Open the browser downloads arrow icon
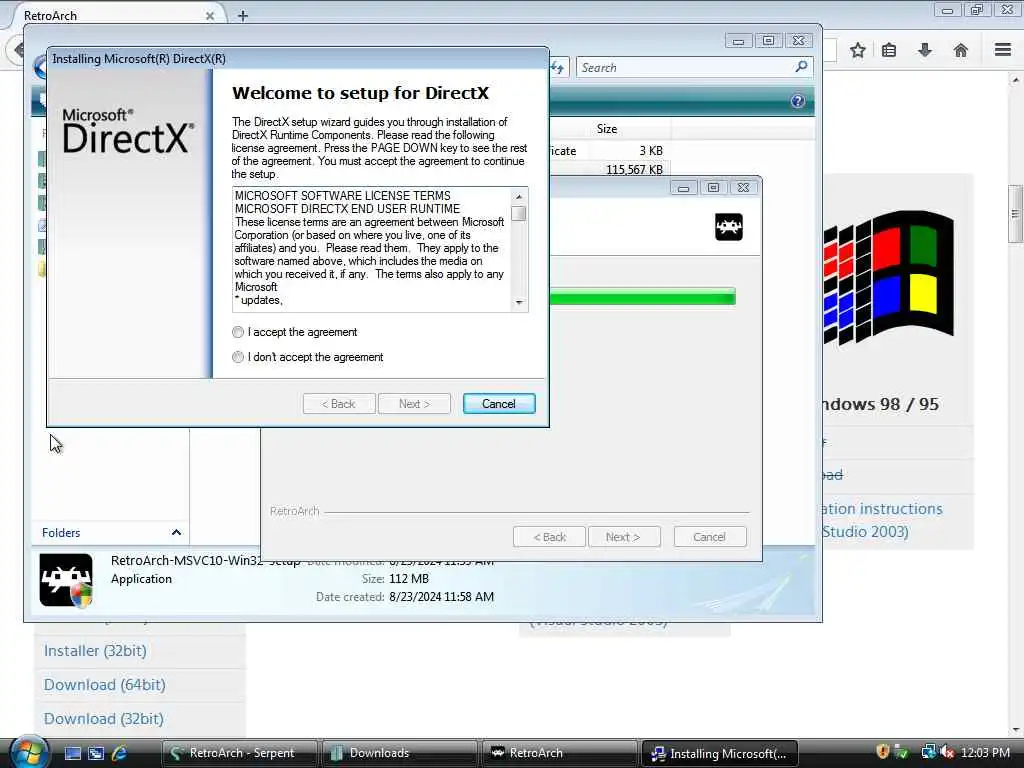Image resolution: width=1024 pixels, height=768 pixels. point(925,50)
